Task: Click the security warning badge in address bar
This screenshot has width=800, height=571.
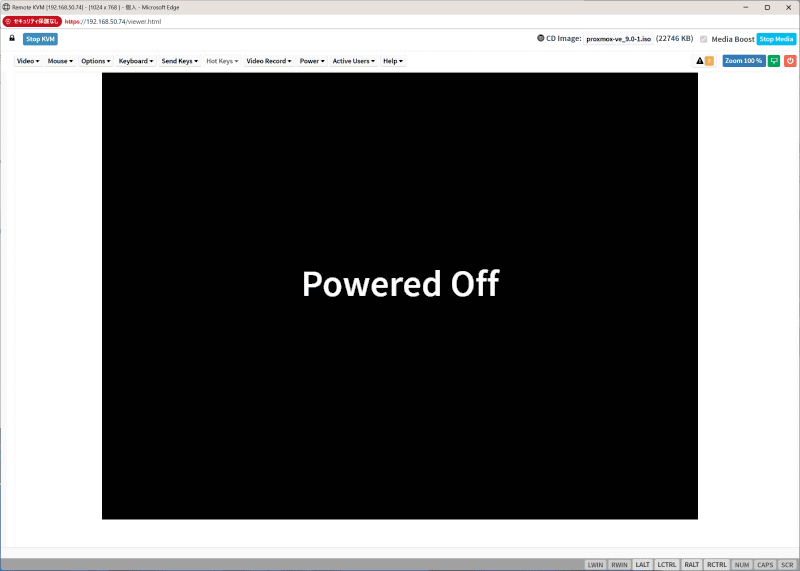Action: [x=32, y=21]
